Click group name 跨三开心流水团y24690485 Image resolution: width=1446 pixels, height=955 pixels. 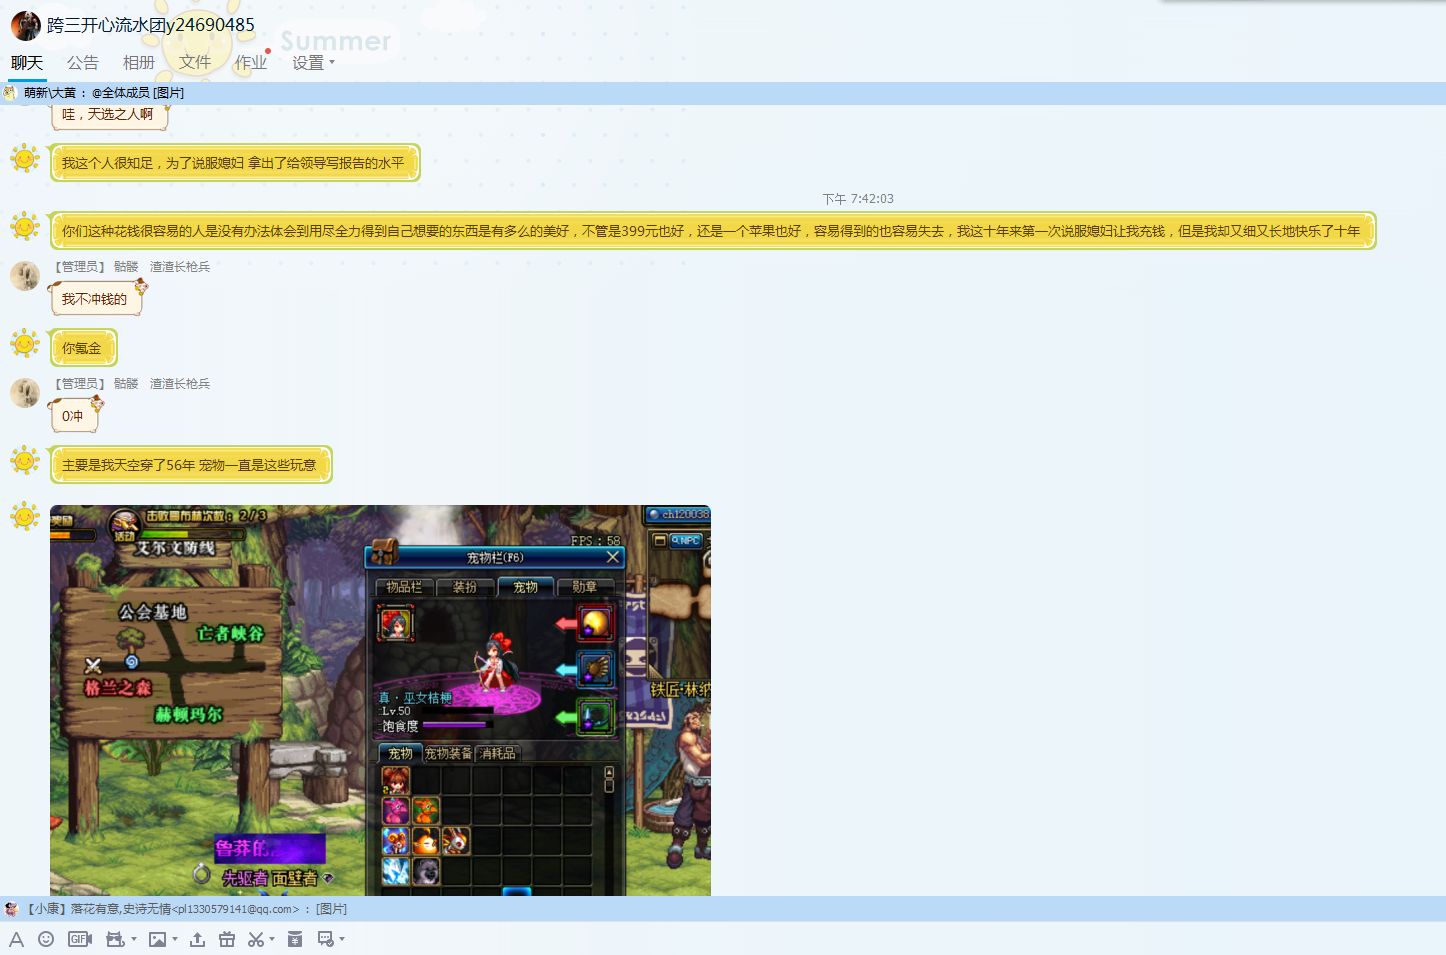[x=151, y=25]
